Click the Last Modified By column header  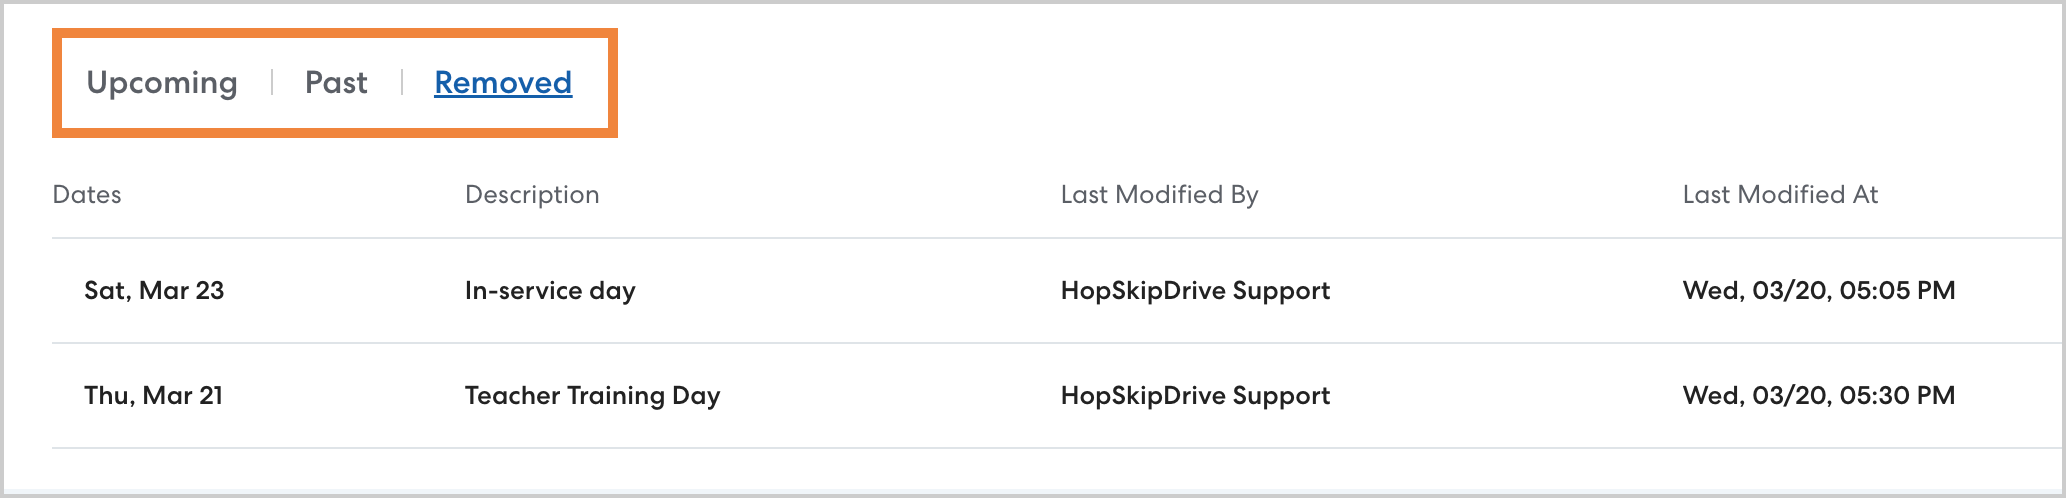point(1159,195)
